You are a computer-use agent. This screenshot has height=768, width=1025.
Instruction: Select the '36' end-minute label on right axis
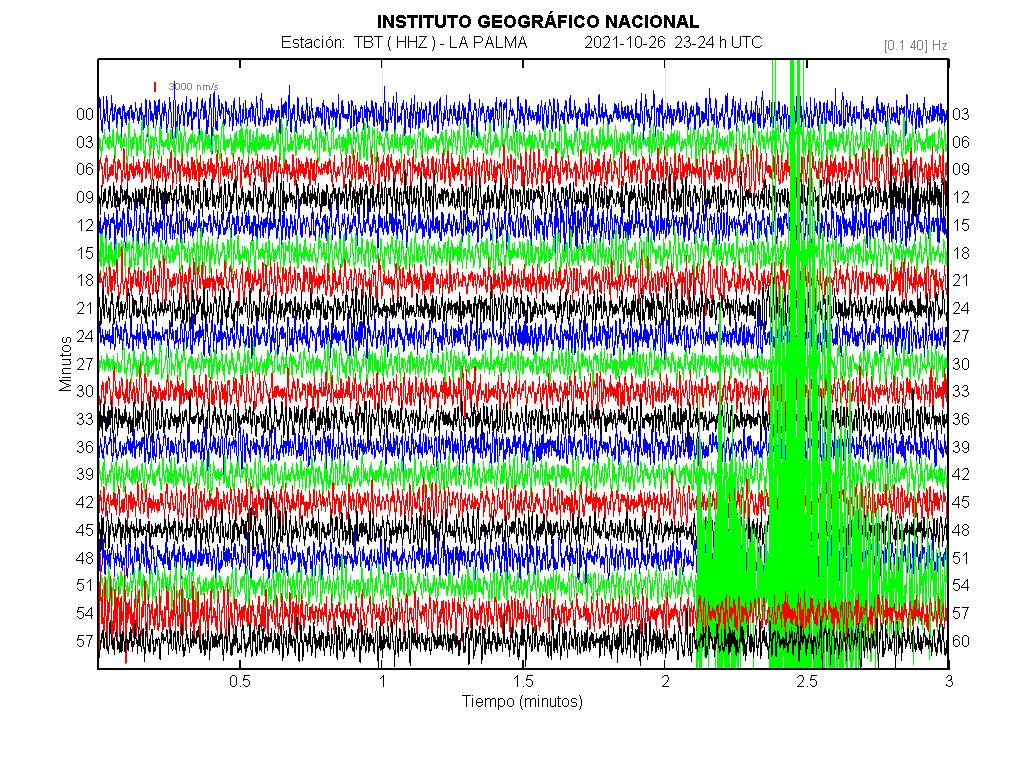[x=961, y=419]
